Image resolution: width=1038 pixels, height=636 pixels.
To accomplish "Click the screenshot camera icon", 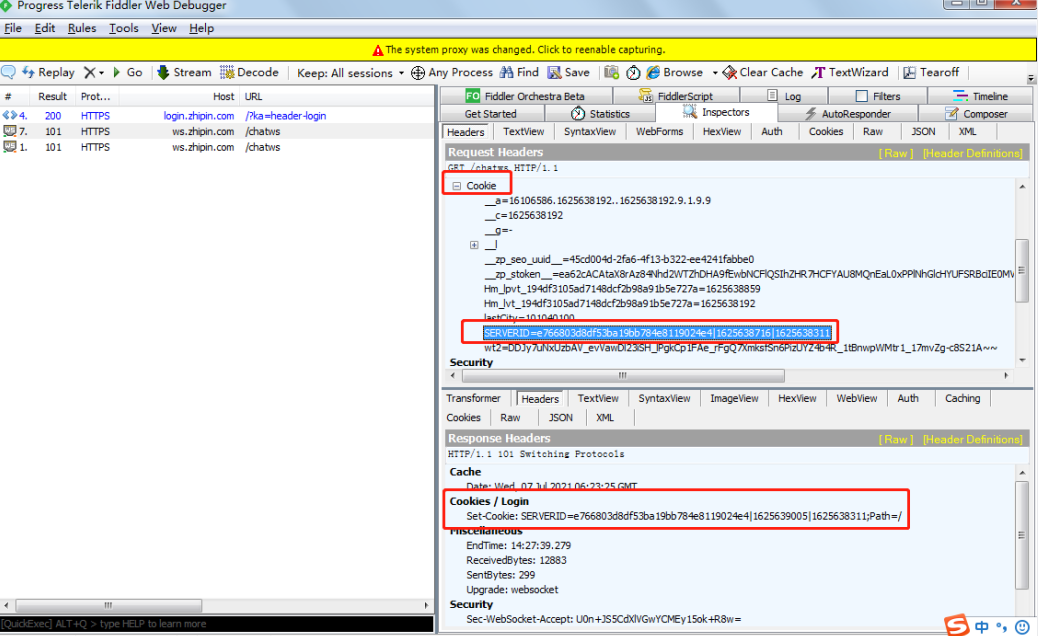I will coord(612,72).
